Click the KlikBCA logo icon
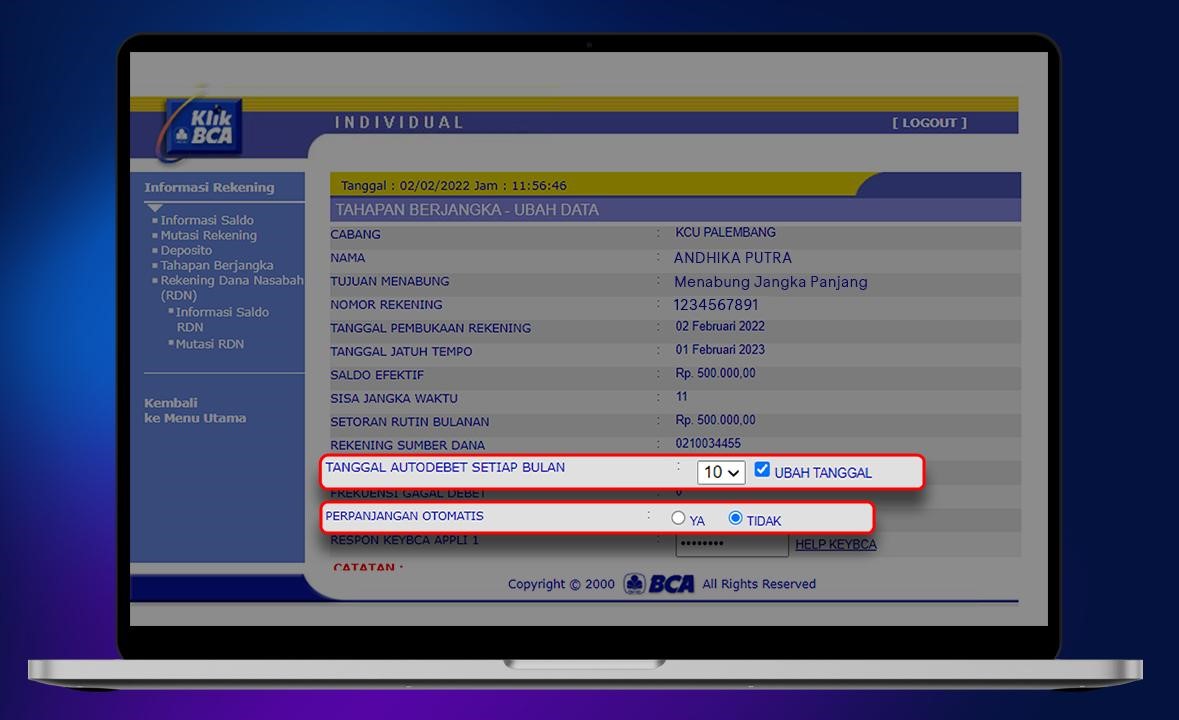 (202, 128)
